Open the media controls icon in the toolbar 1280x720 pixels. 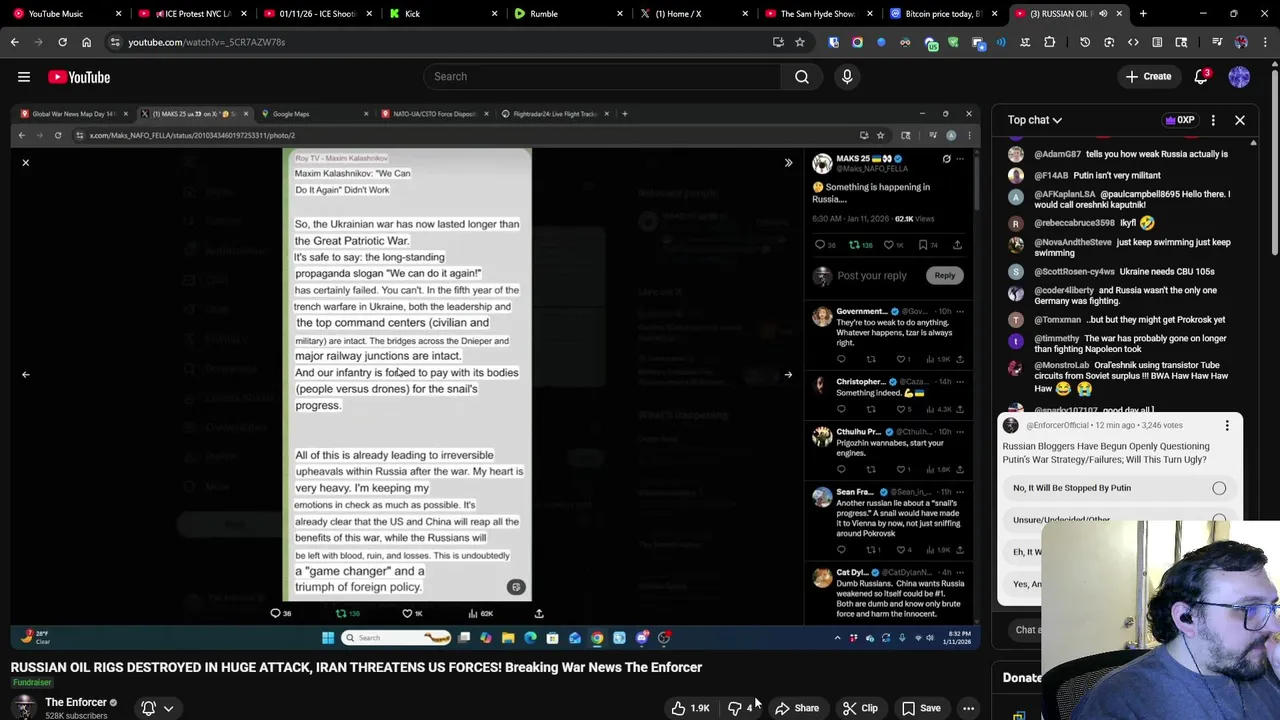click(x=1217, y=42)
